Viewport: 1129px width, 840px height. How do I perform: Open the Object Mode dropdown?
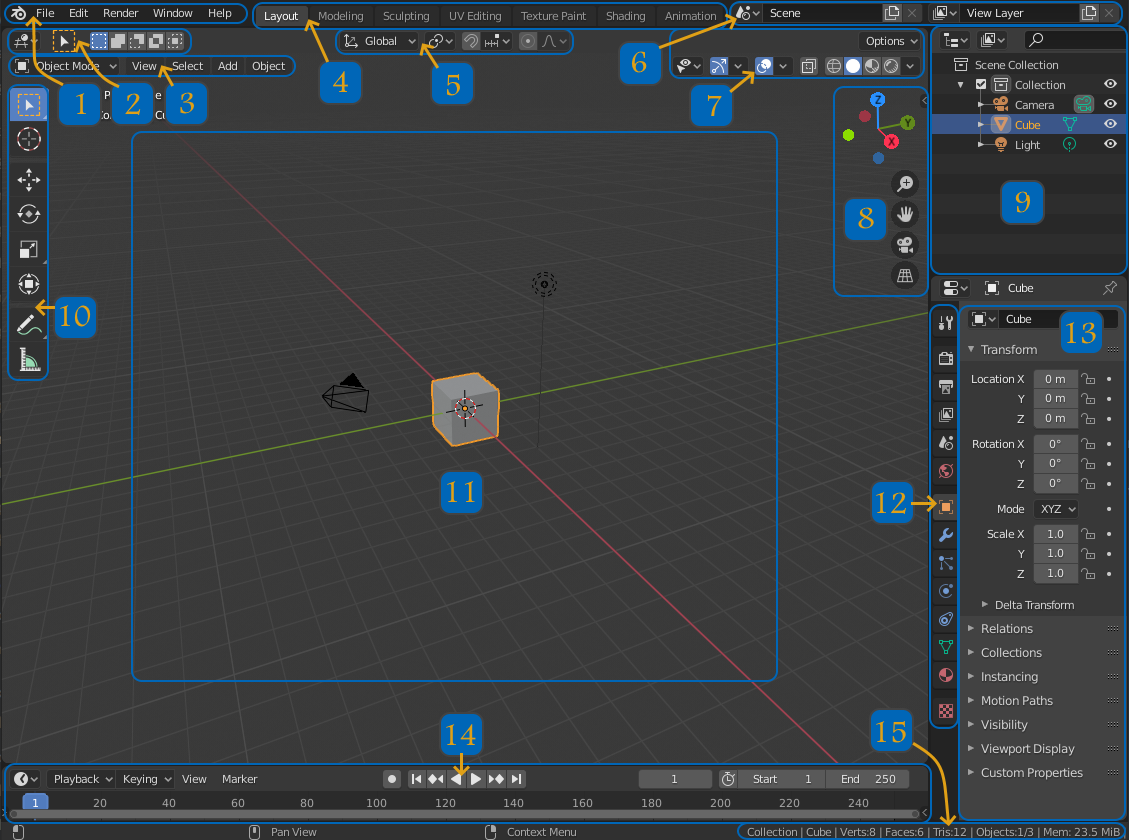click(68, 66)
